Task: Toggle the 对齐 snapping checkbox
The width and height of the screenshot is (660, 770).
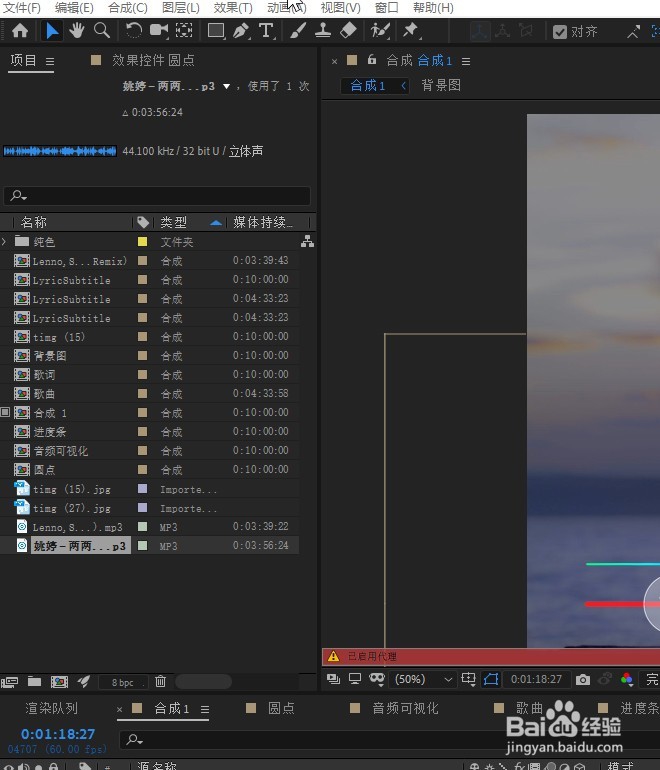Action: pyautogui.click(x=559, y=31)
